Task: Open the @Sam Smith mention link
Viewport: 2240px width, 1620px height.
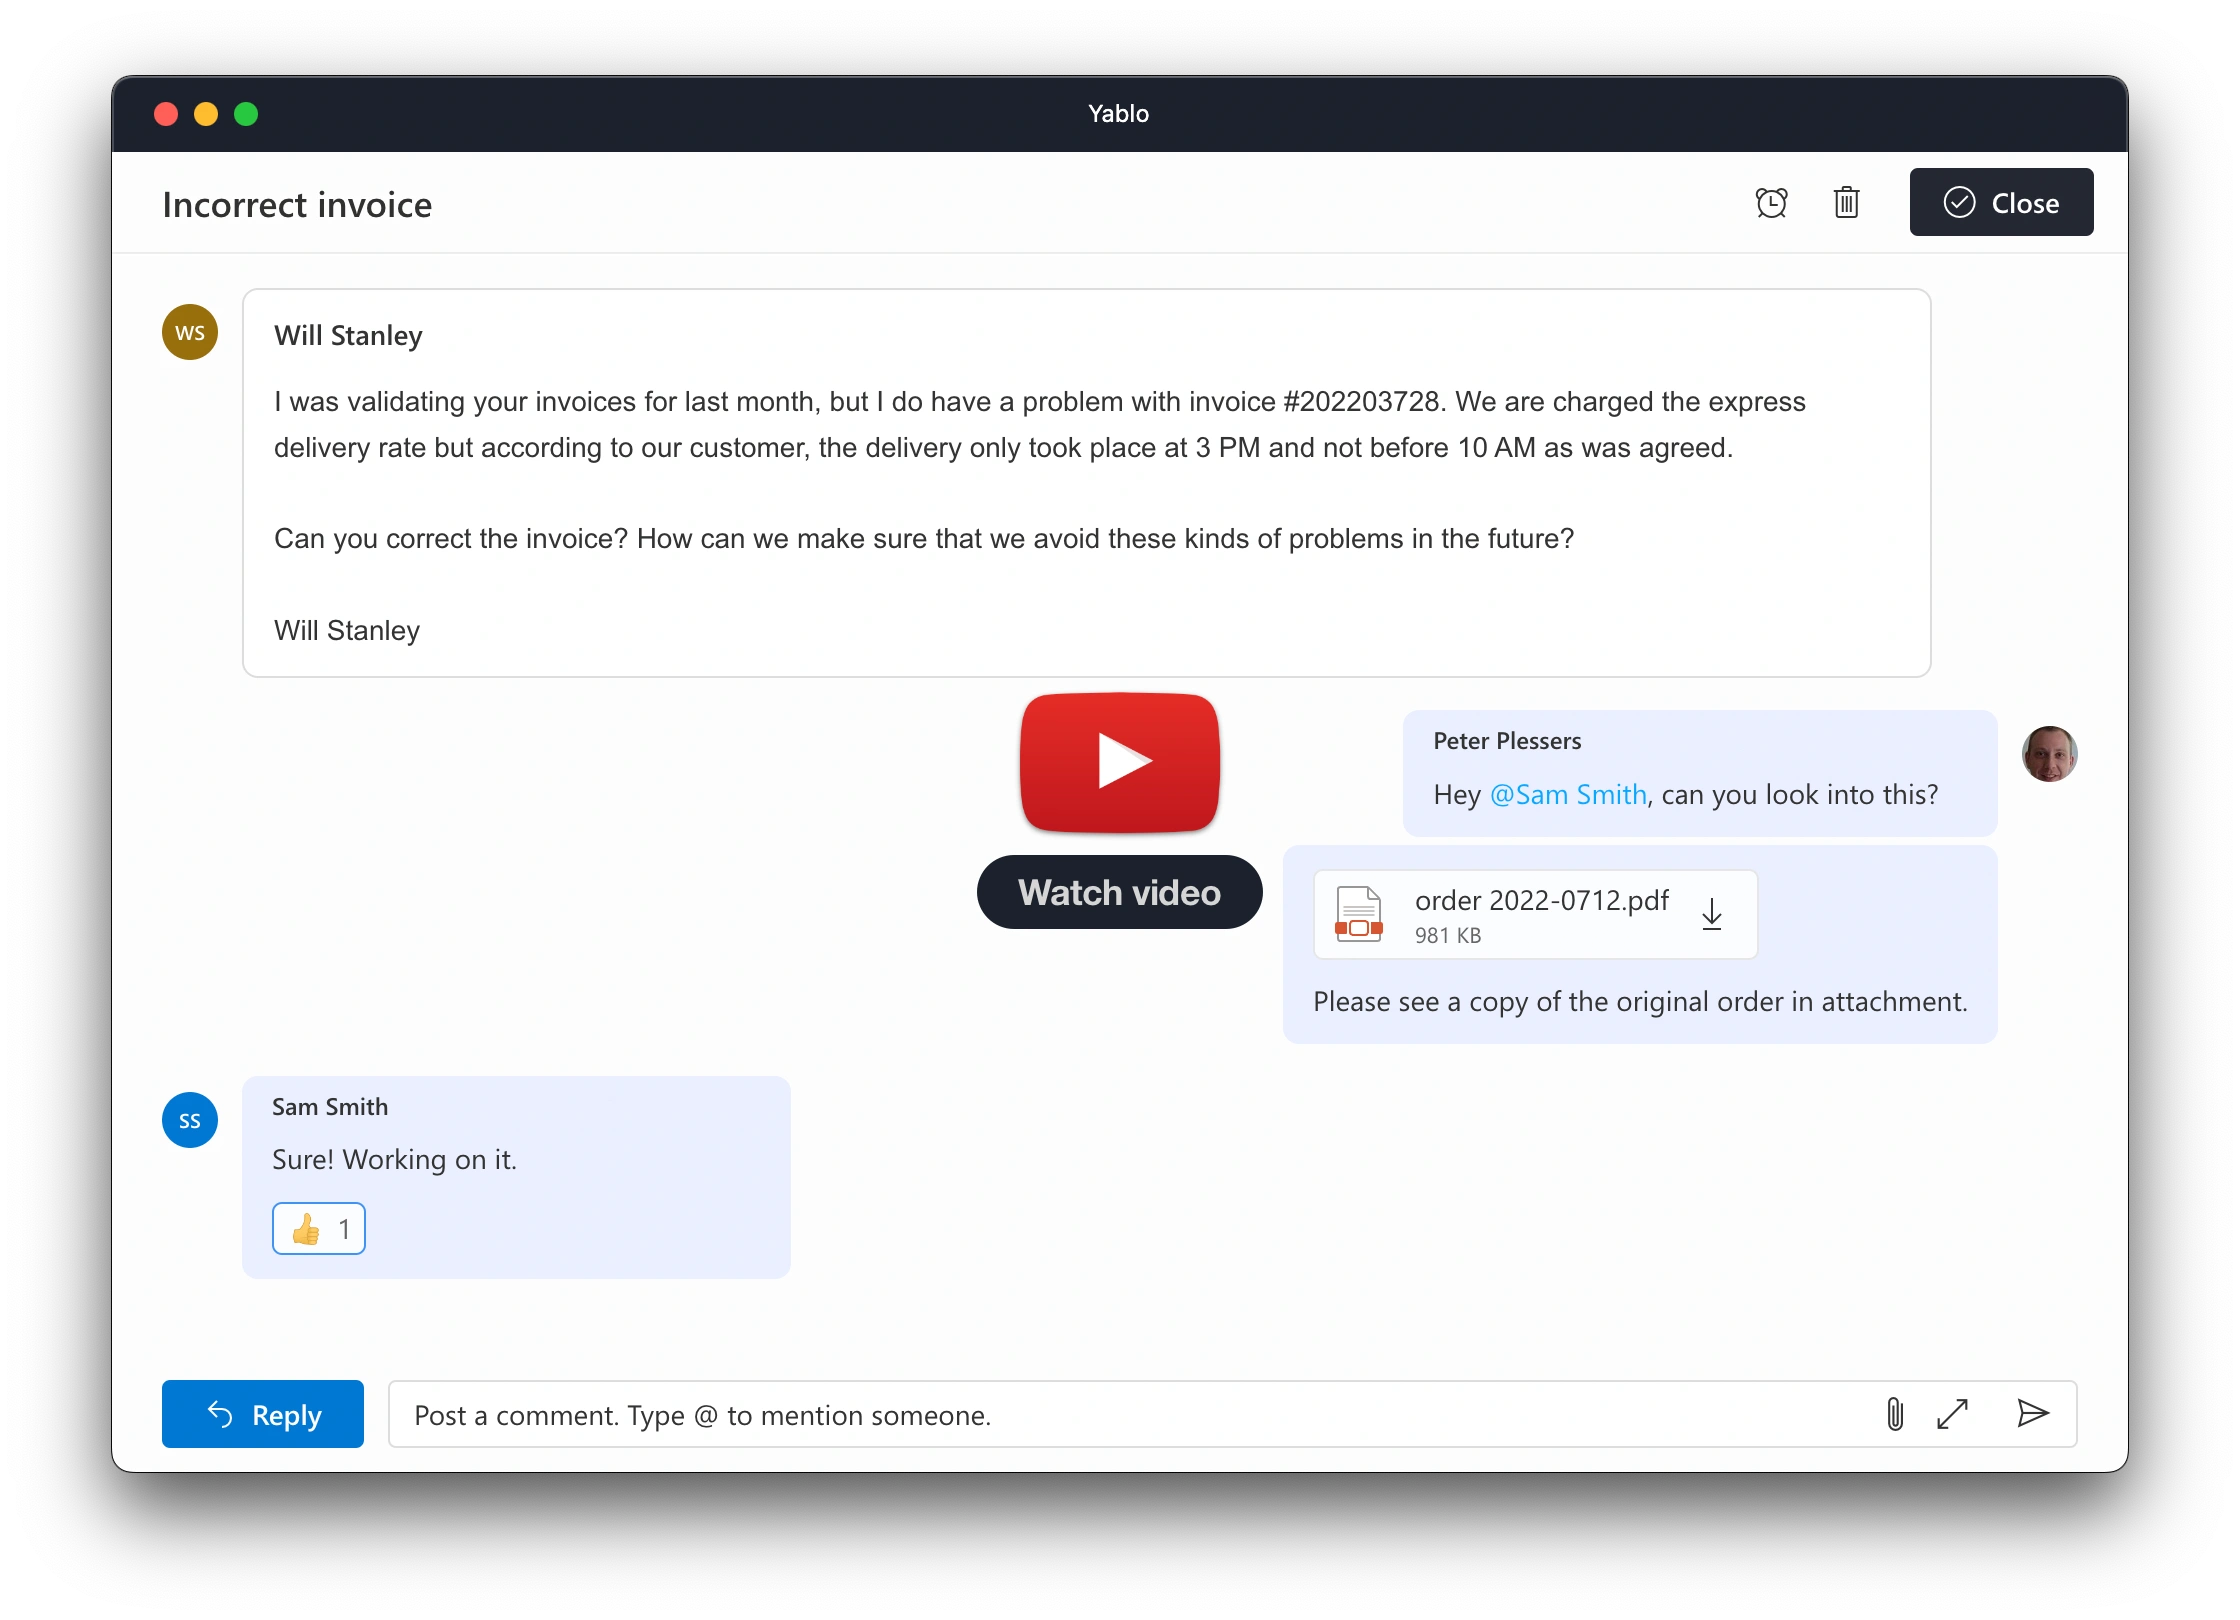Action: pos(1569,794)
